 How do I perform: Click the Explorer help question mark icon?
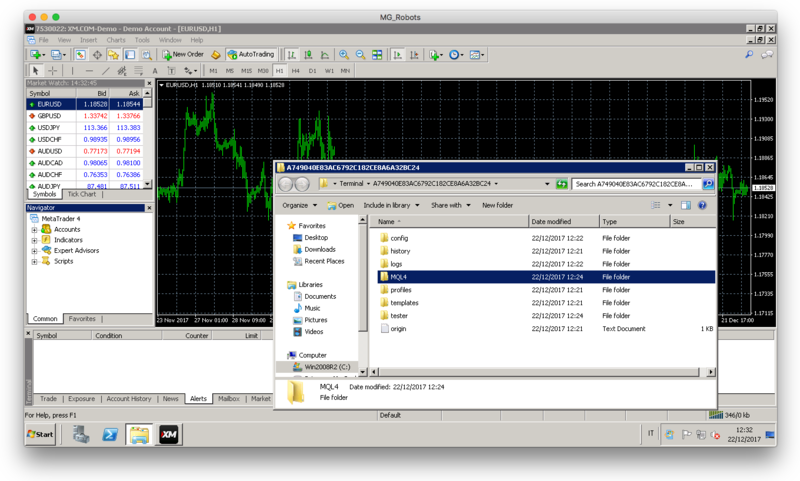702,205
